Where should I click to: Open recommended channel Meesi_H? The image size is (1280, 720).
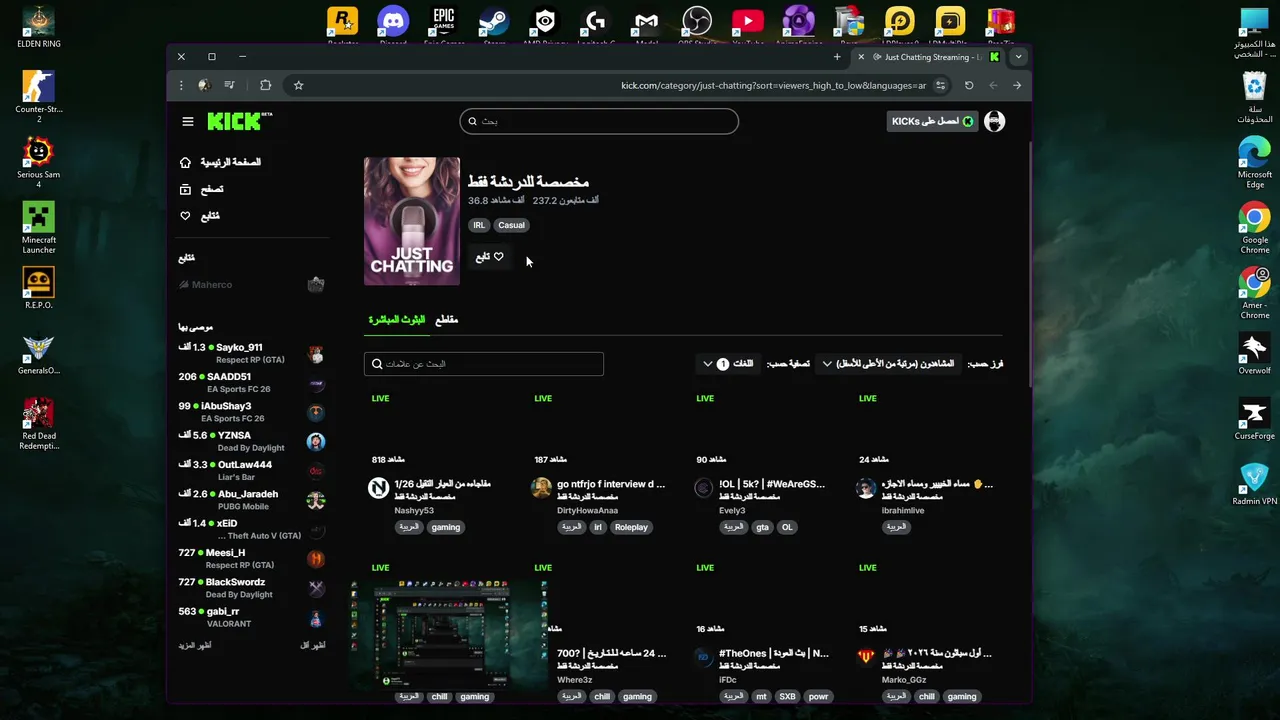pyautogui.click(x=252, y=558)
